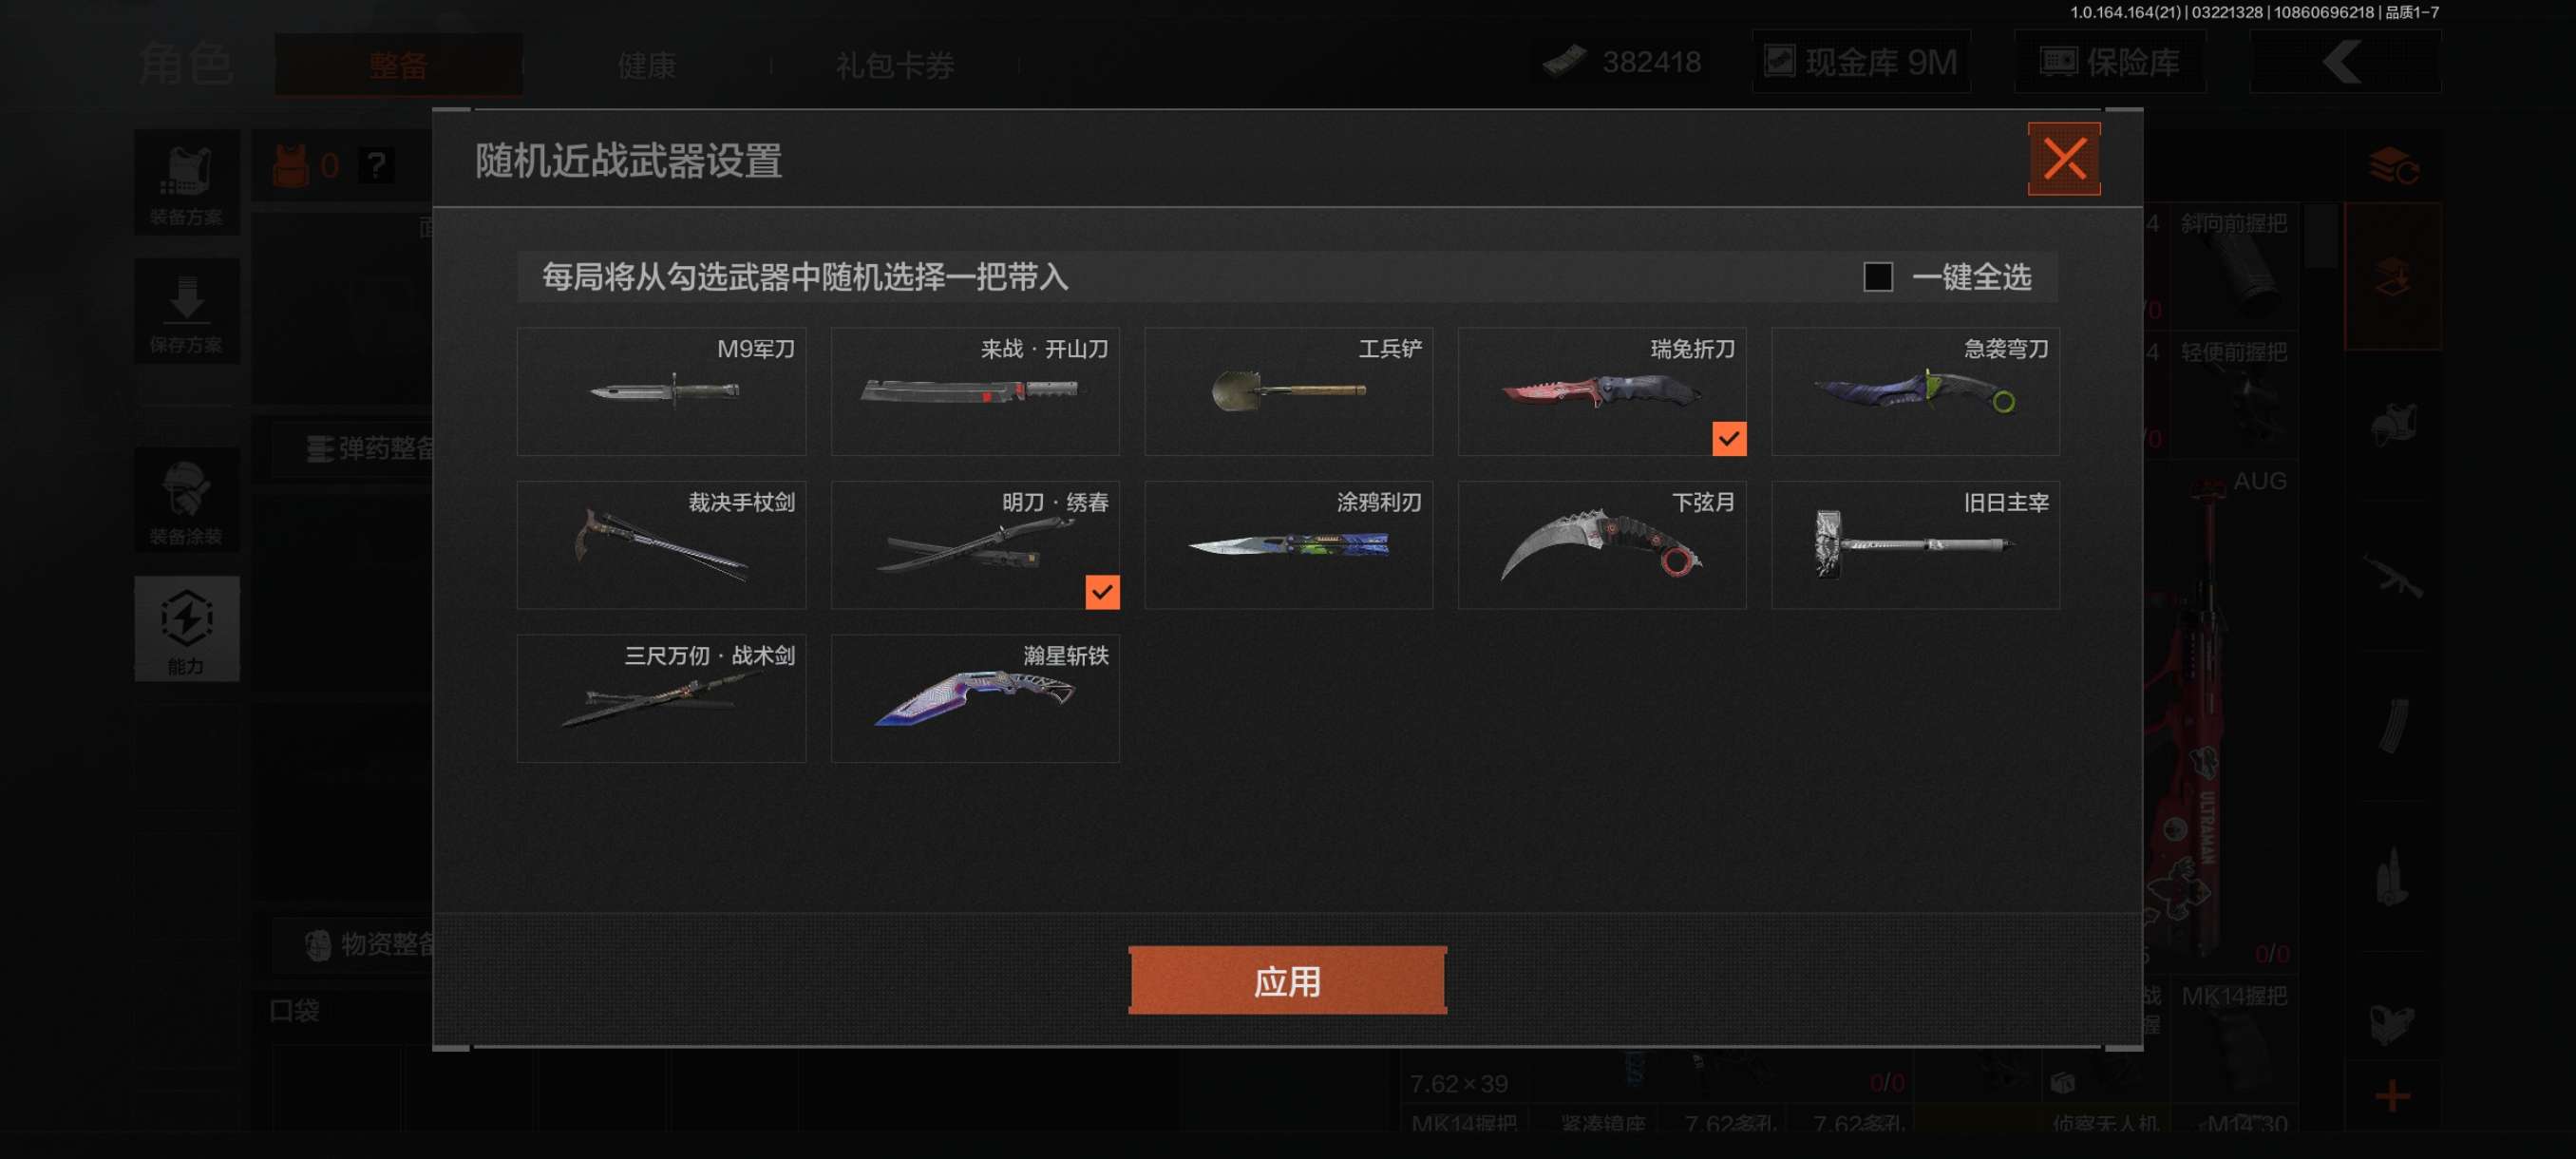
Task: Select the M9军刀 knife card
Action: click(661, 391)
